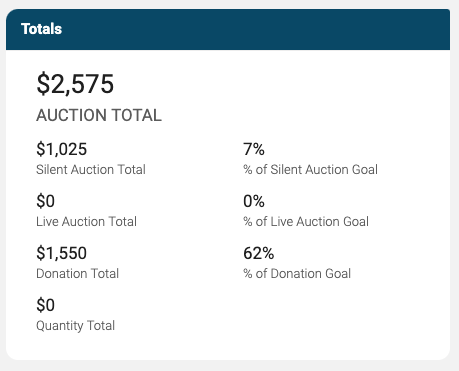Select the $1,550 donation amount

pyautogui.click(x=62, y=253)
